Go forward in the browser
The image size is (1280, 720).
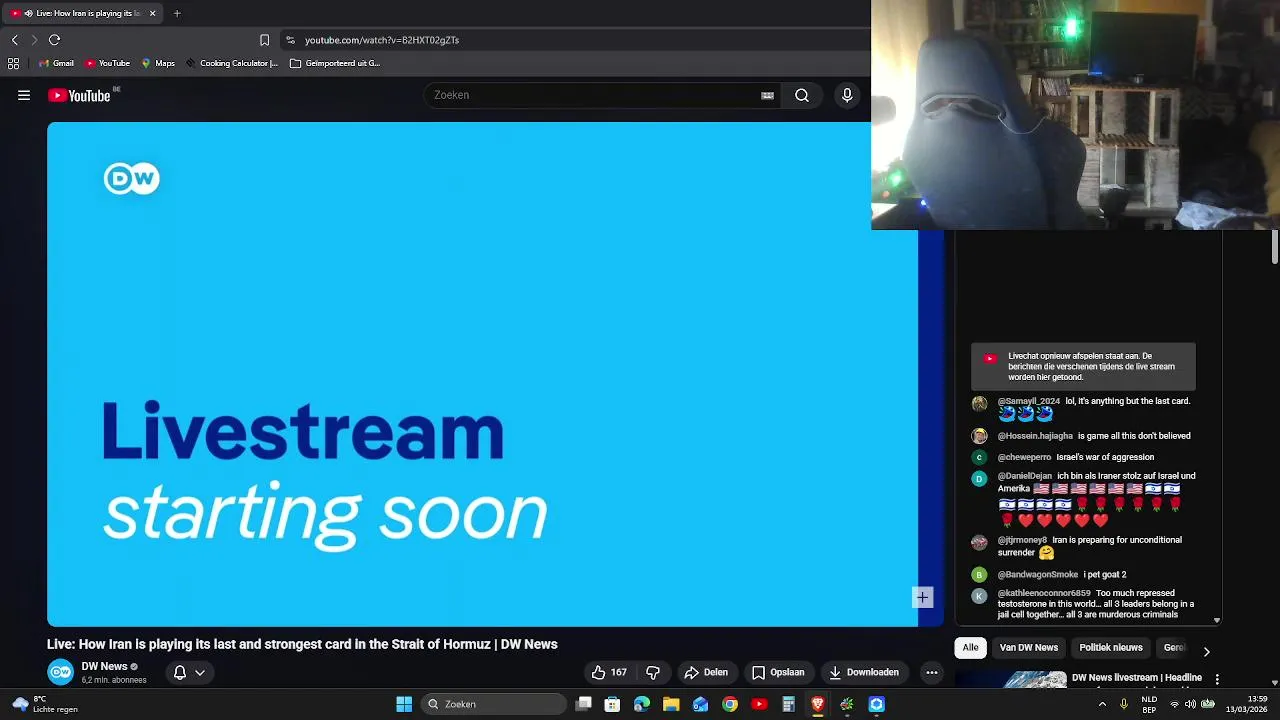[x=34, y=40]
